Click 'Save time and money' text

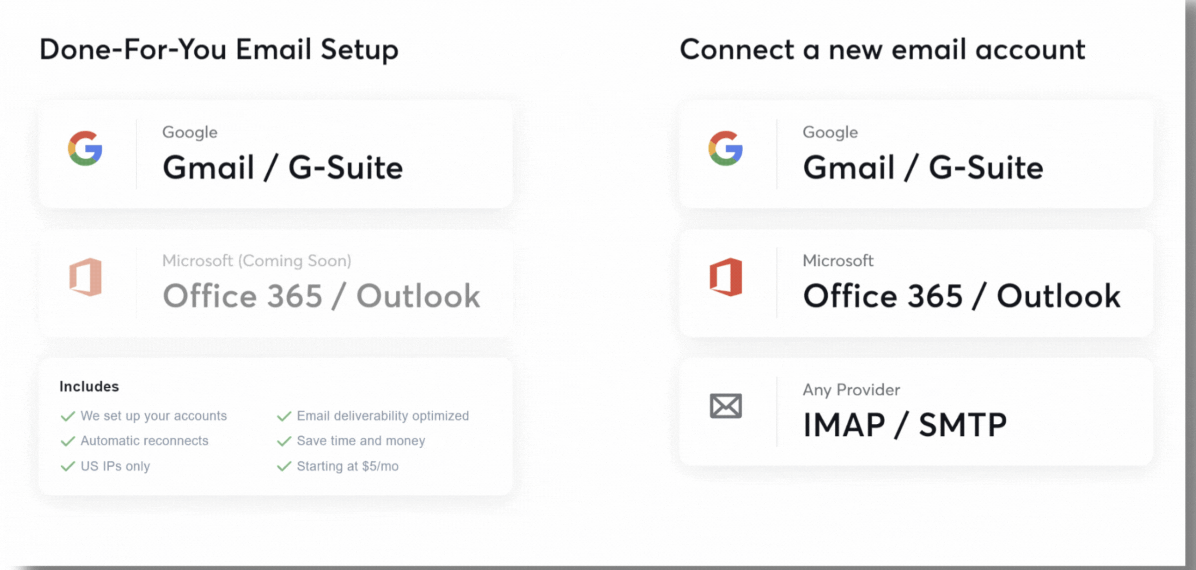point(361,441)
